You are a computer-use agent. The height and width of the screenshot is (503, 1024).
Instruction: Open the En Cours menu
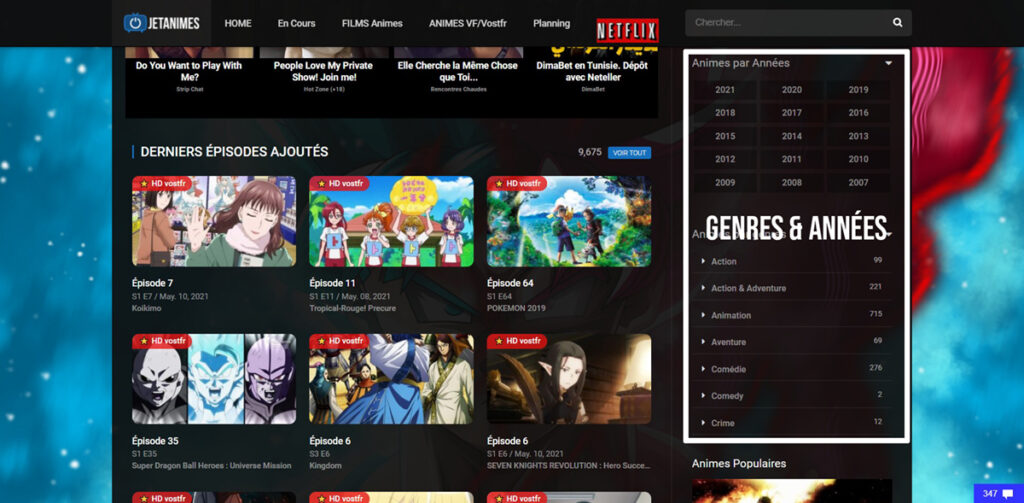tap(296, 24)
